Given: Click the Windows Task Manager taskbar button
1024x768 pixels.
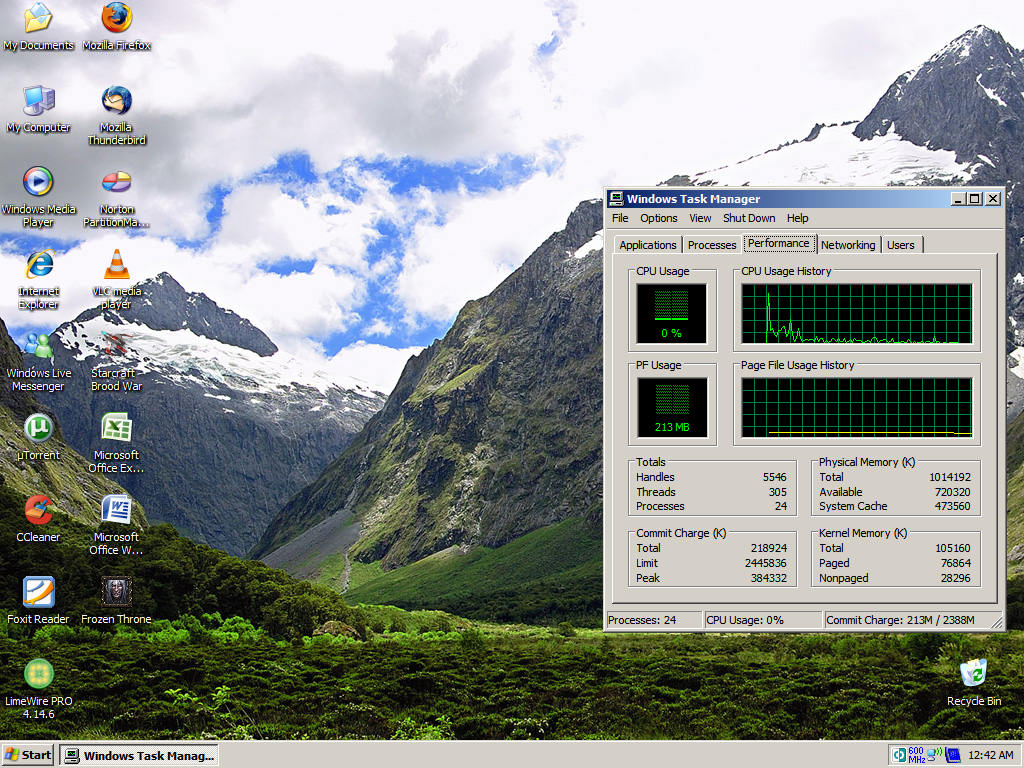Looking at the screenshot, I should [x=139, y=755].
